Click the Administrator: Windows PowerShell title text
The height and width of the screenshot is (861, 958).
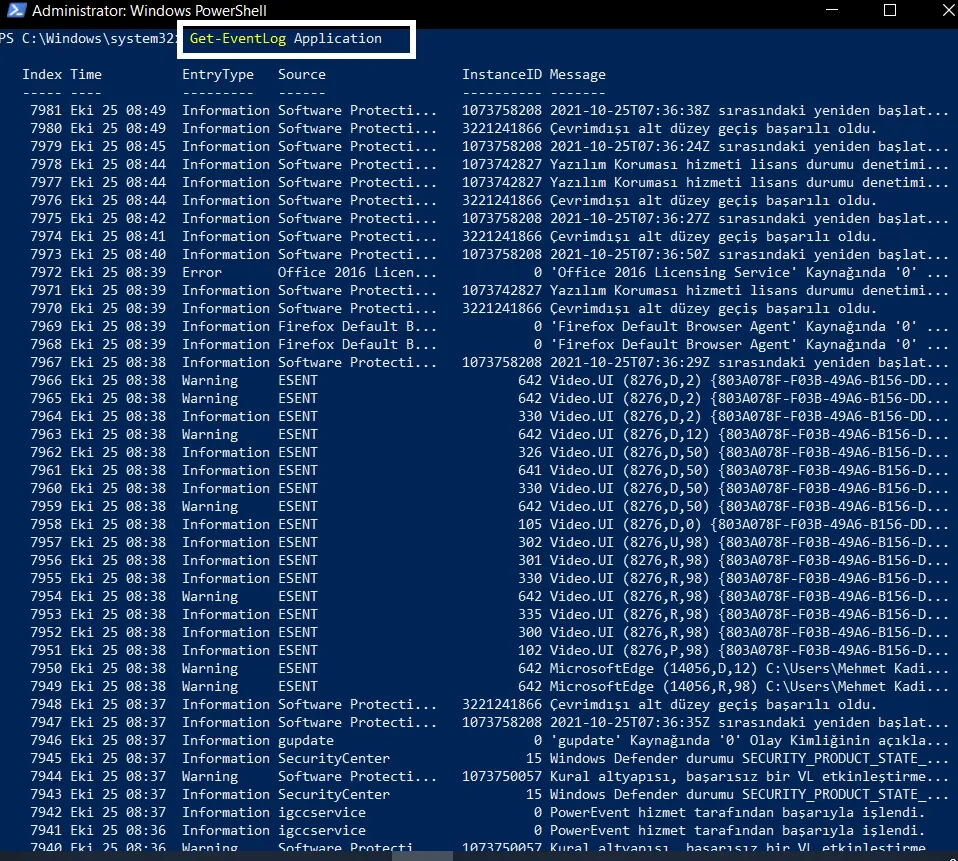pyautogui.click(x=149, y=10)
